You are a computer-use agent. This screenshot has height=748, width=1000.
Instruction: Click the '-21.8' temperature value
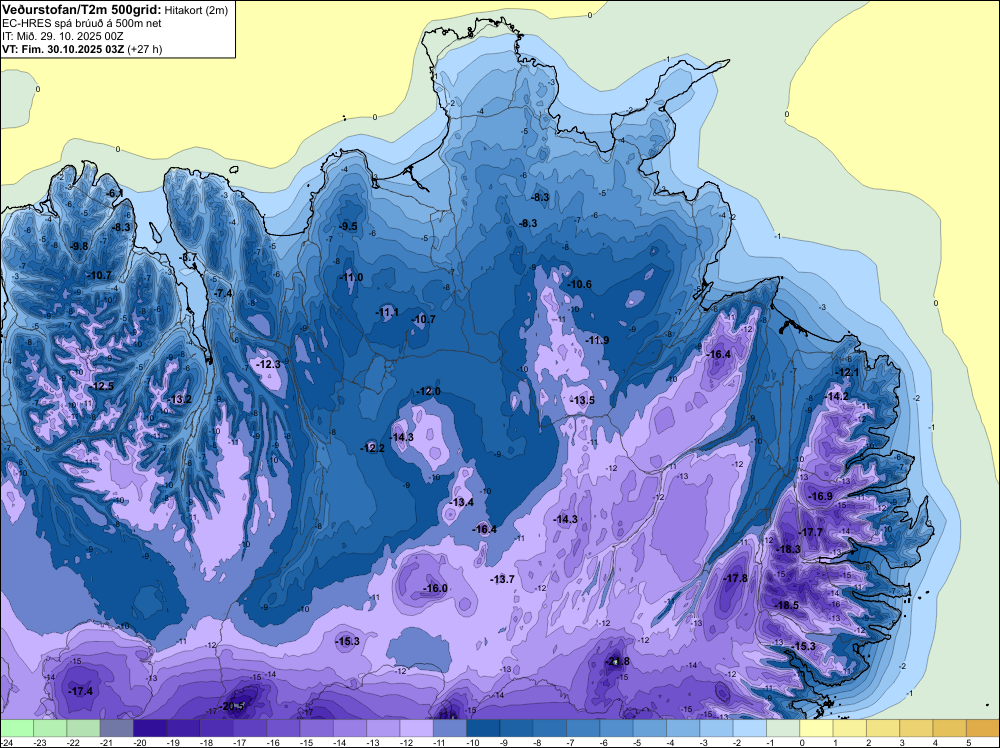[x=617, y=661]
